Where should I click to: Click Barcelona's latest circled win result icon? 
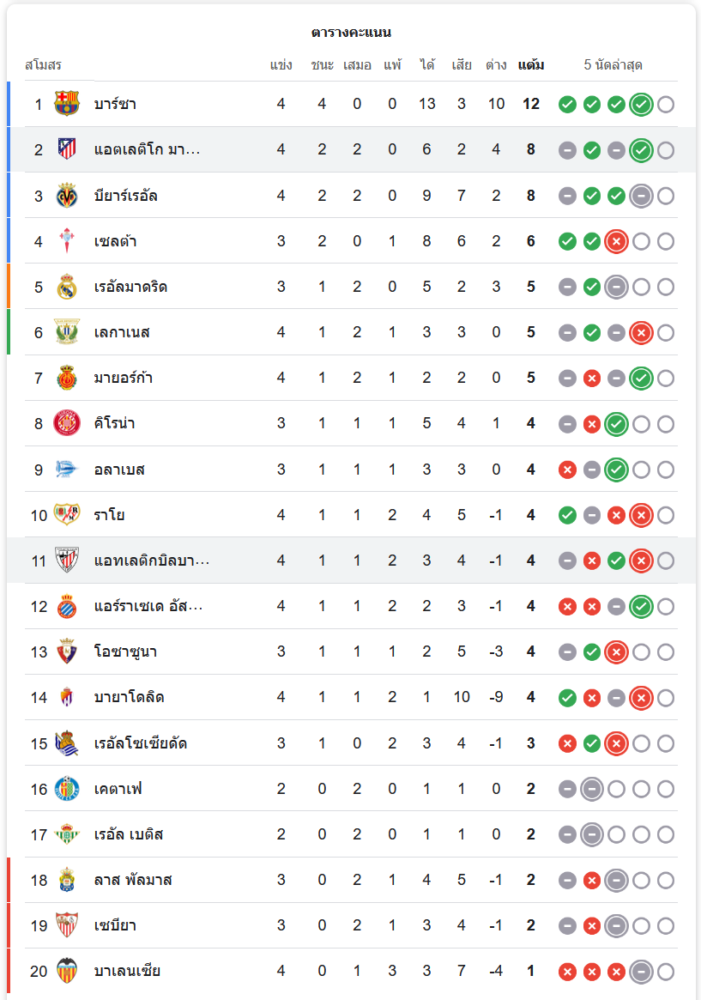641,104
